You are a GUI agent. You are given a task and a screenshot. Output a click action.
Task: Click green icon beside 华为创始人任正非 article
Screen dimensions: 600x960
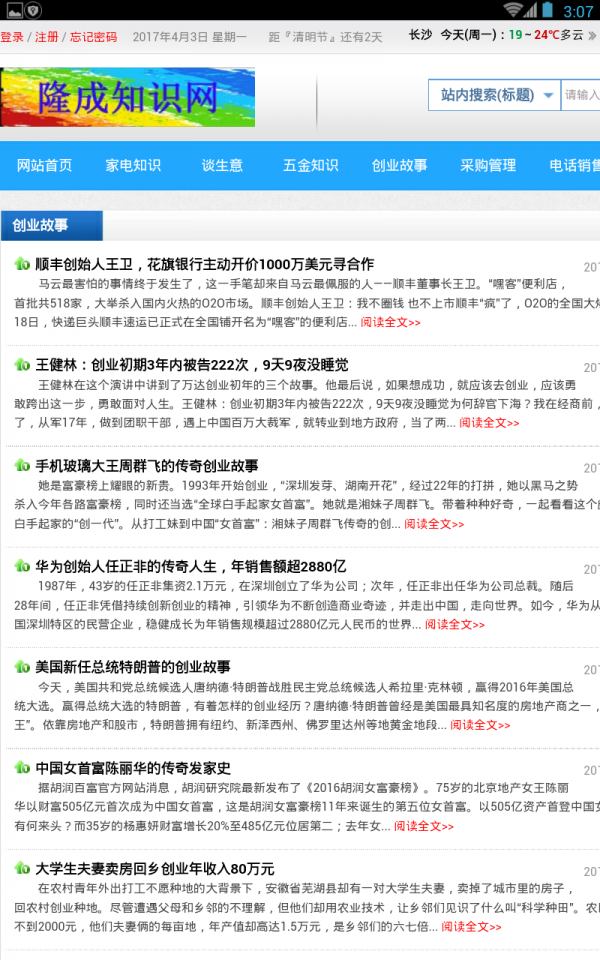point(22,566)
